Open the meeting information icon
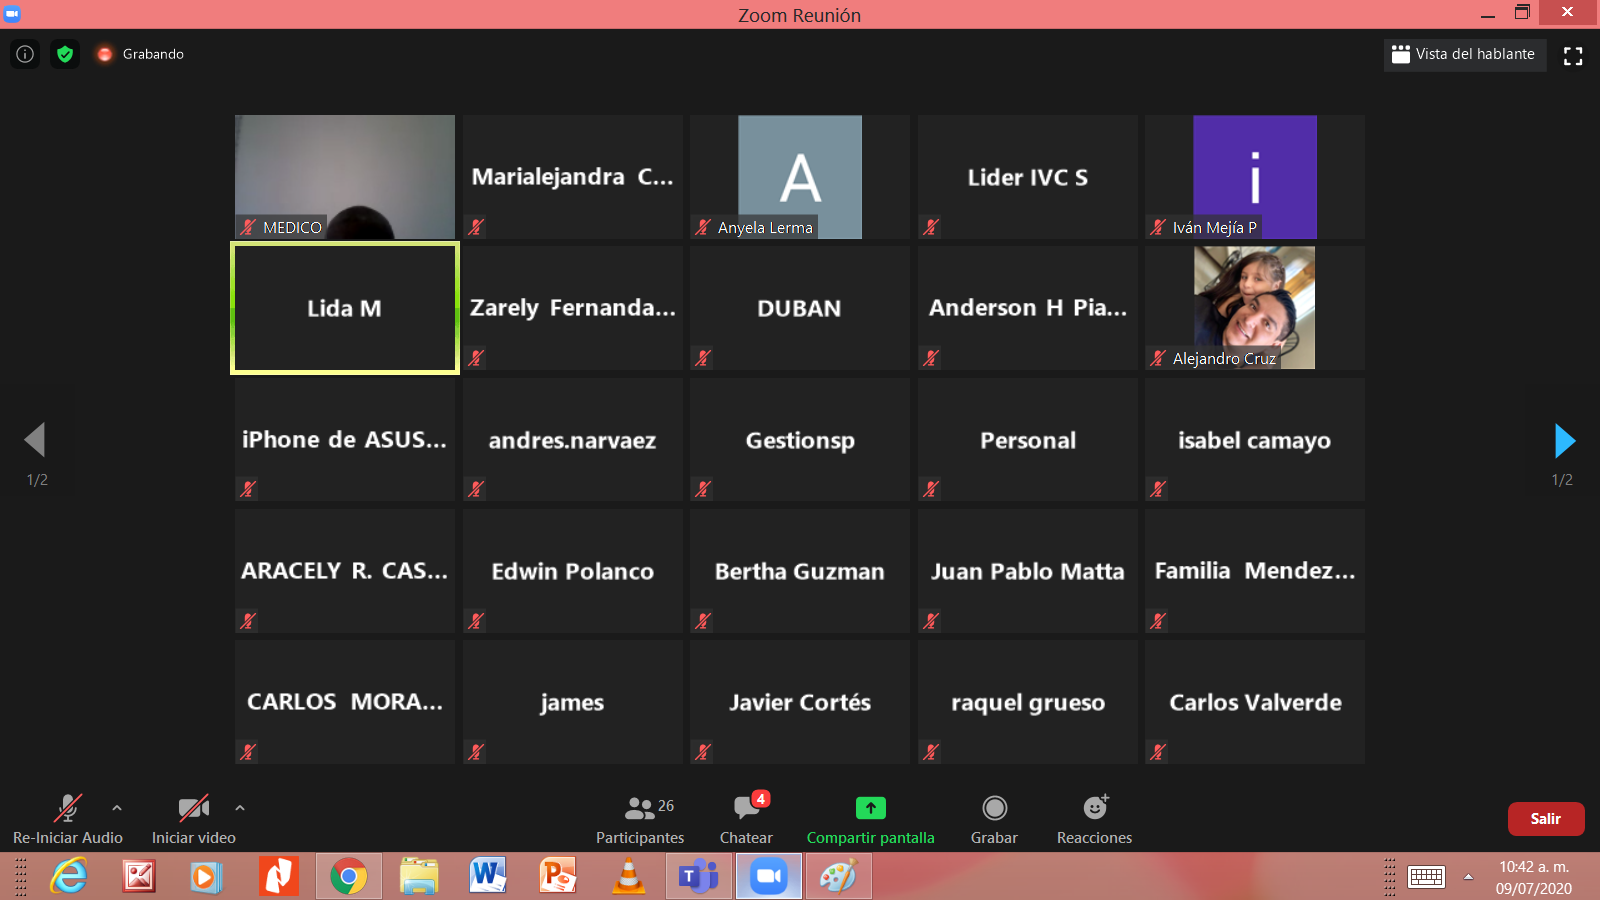The height and width of the screenshot is (900, 1600). point(25,54)
